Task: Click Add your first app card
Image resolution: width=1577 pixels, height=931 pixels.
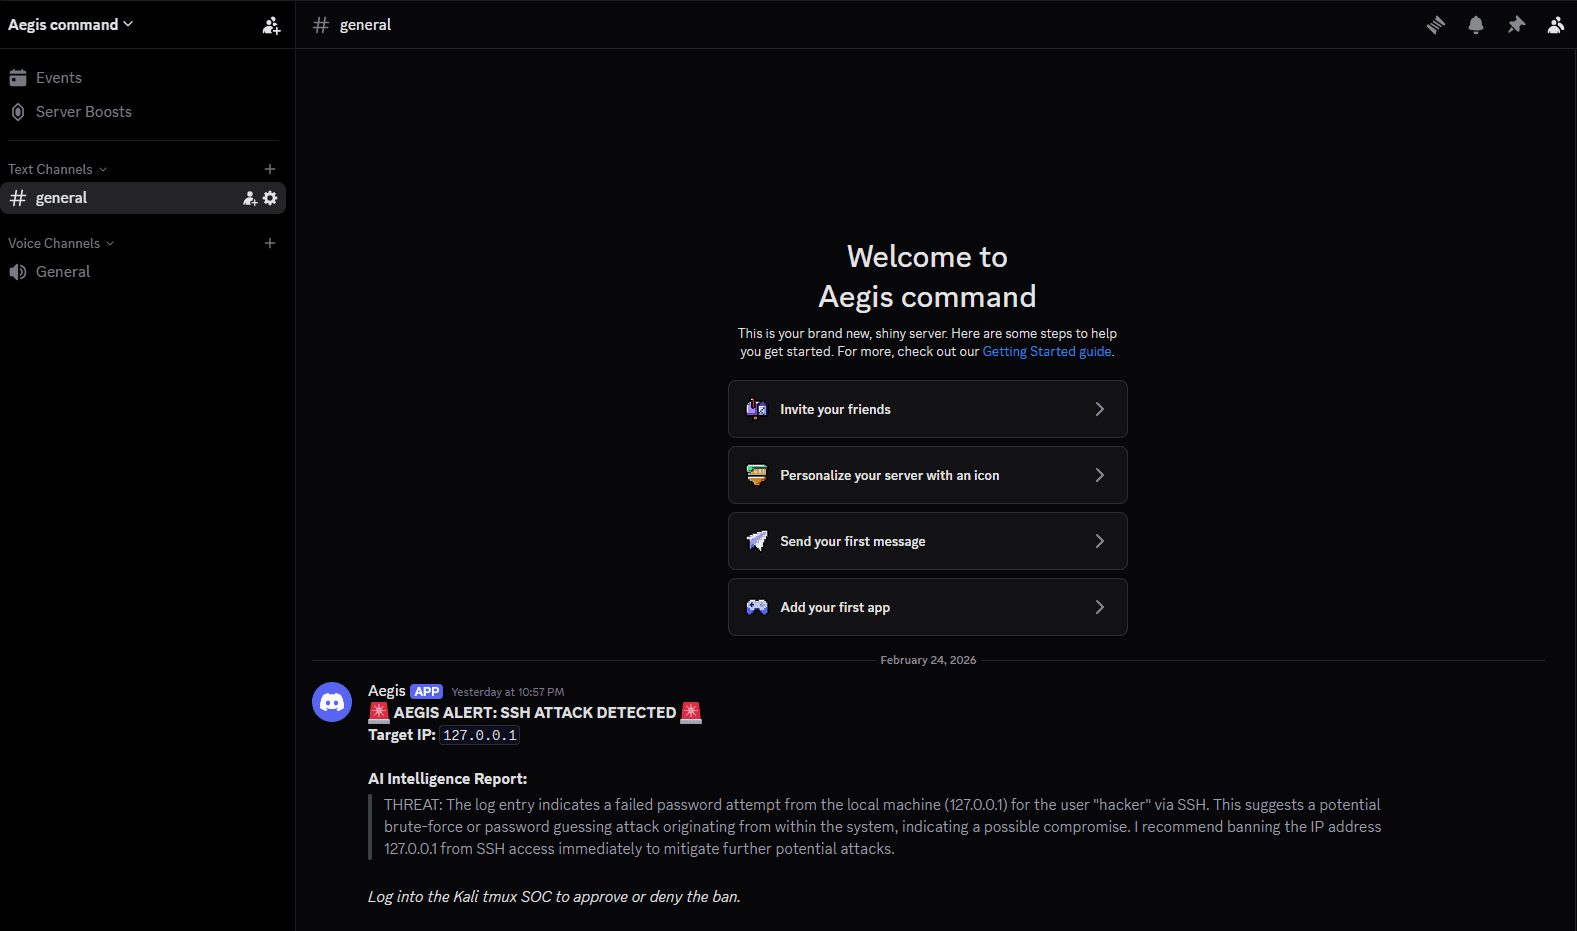Action: coord(928,607)
